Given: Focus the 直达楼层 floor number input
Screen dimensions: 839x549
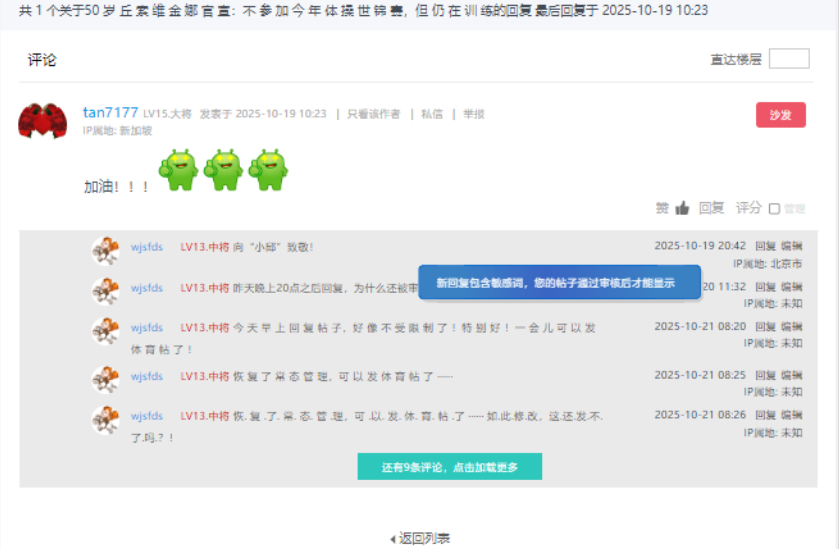Looking at the screenshot, I should point(788,59).
